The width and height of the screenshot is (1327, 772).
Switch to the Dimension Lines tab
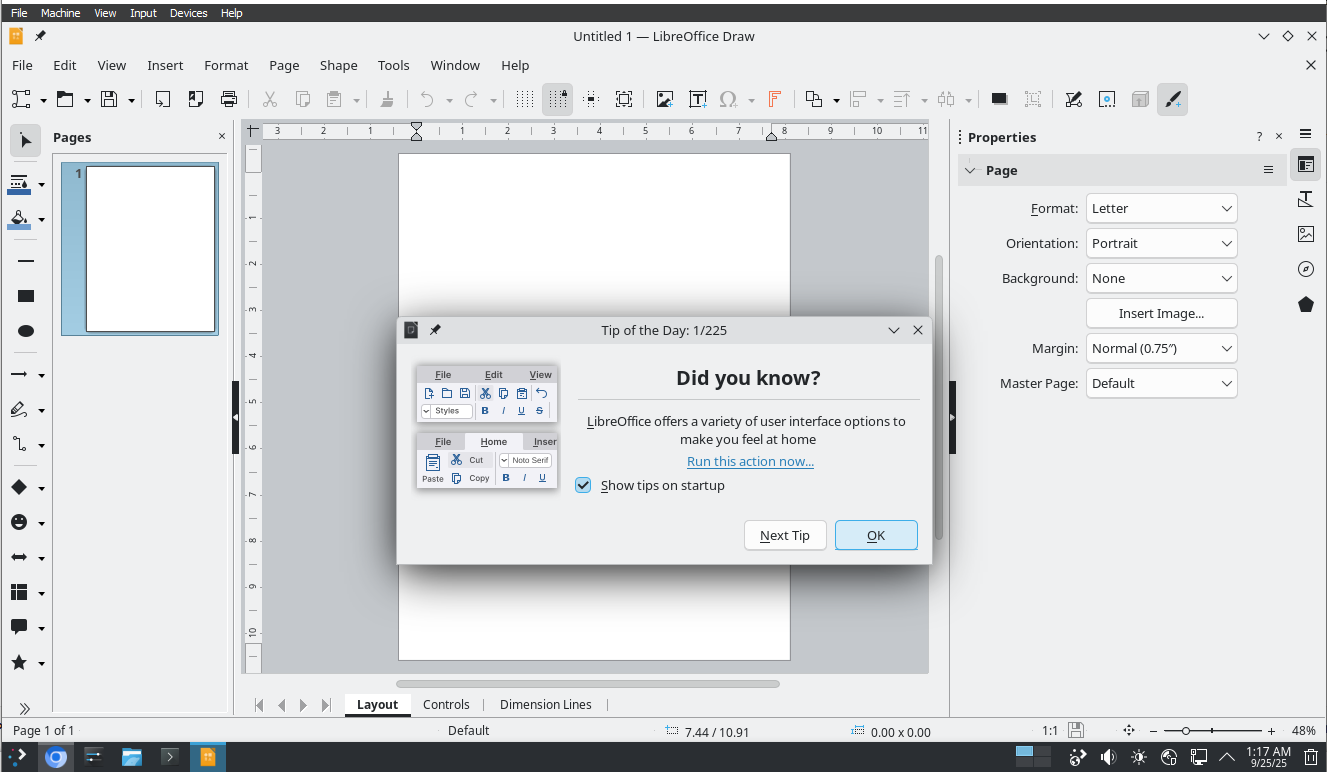tap(545, 704)
